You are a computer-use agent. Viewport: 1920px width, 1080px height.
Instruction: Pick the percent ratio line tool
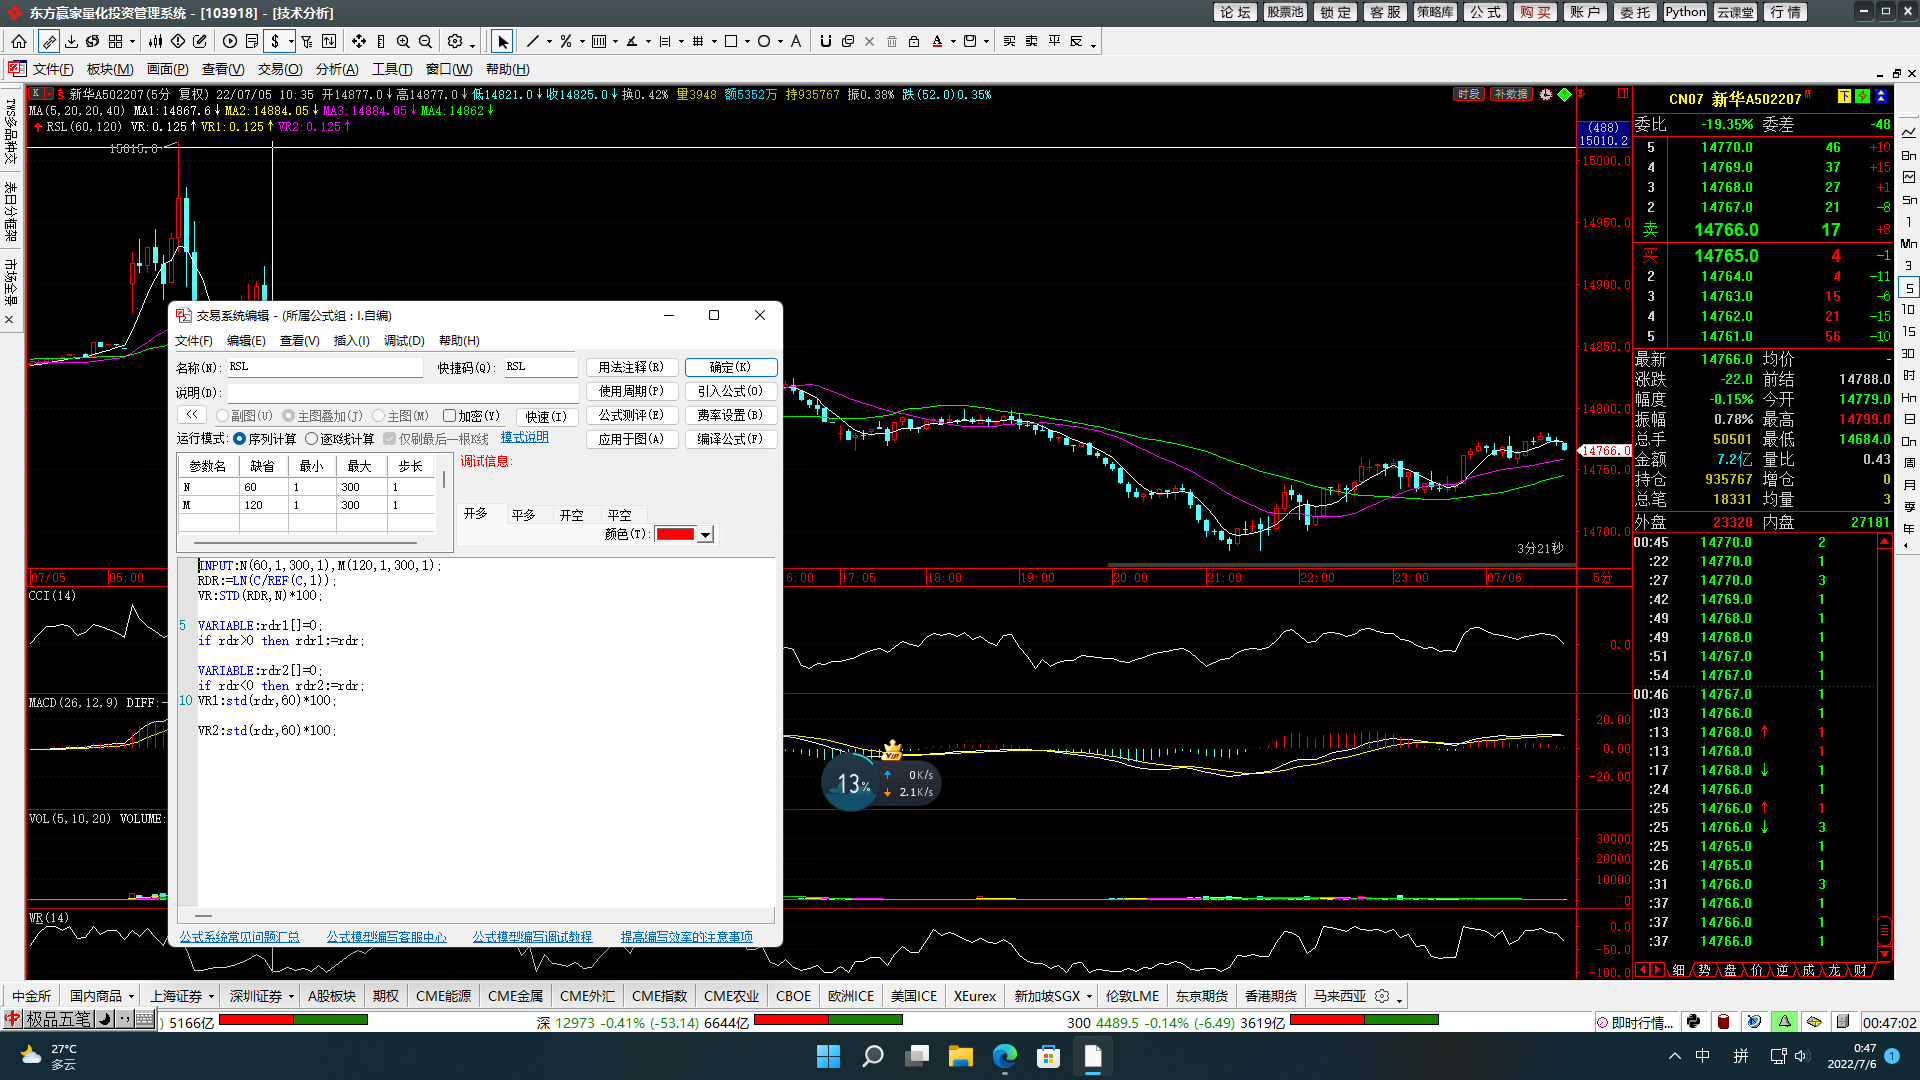pos(566,41)
